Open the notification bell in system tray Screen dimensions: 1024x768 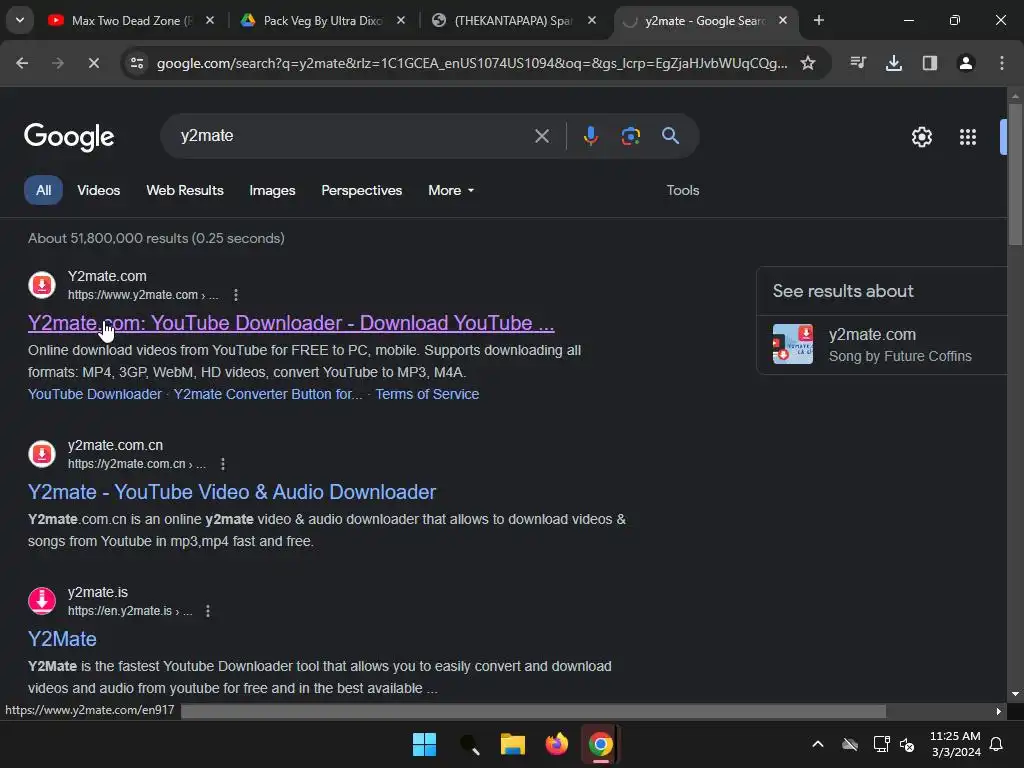coord(997,744)
